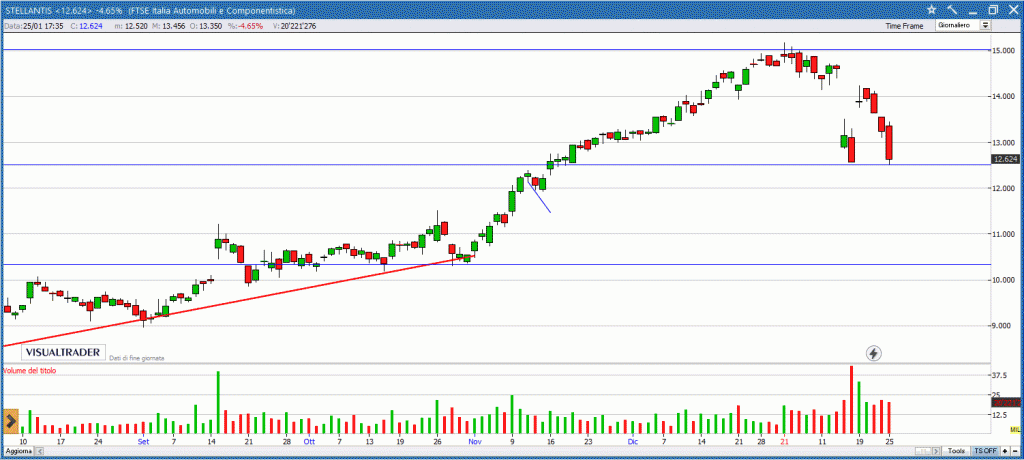Open the Time Frame Giornaliero dropdown
This screenshot has height=460, width=1024.
(963, 25)
